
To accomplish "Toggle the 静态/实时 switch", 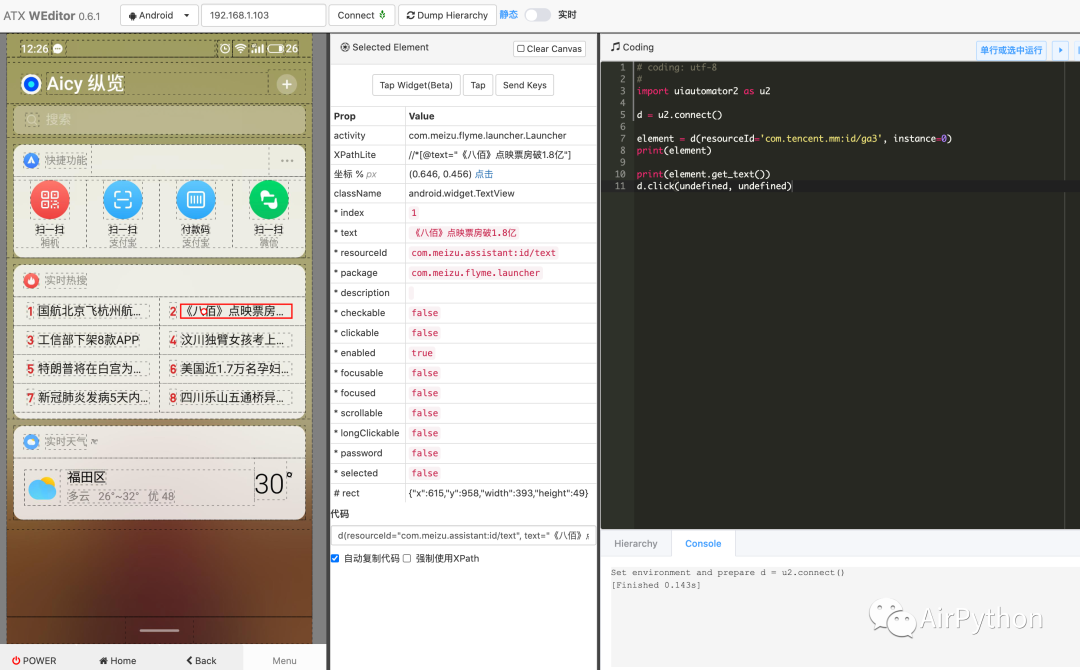I will (537, 14).
